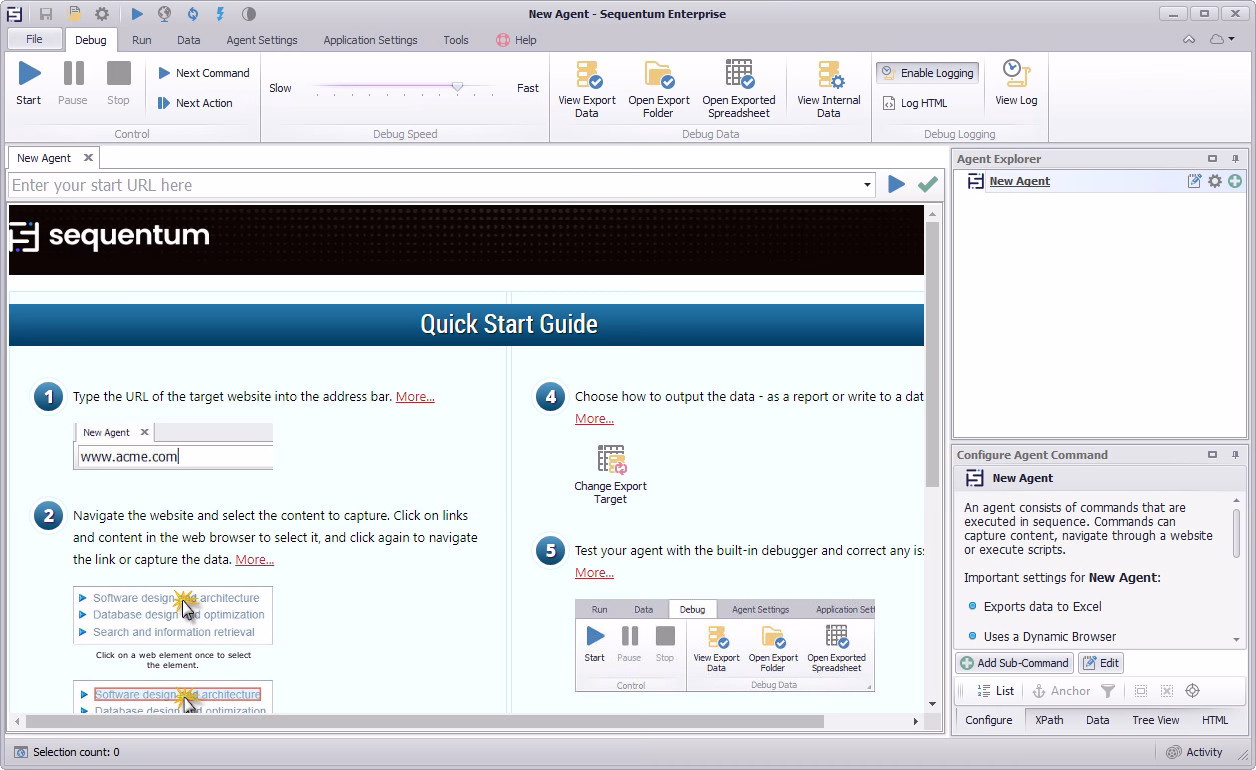Click Activity in the status bar

1195,752
